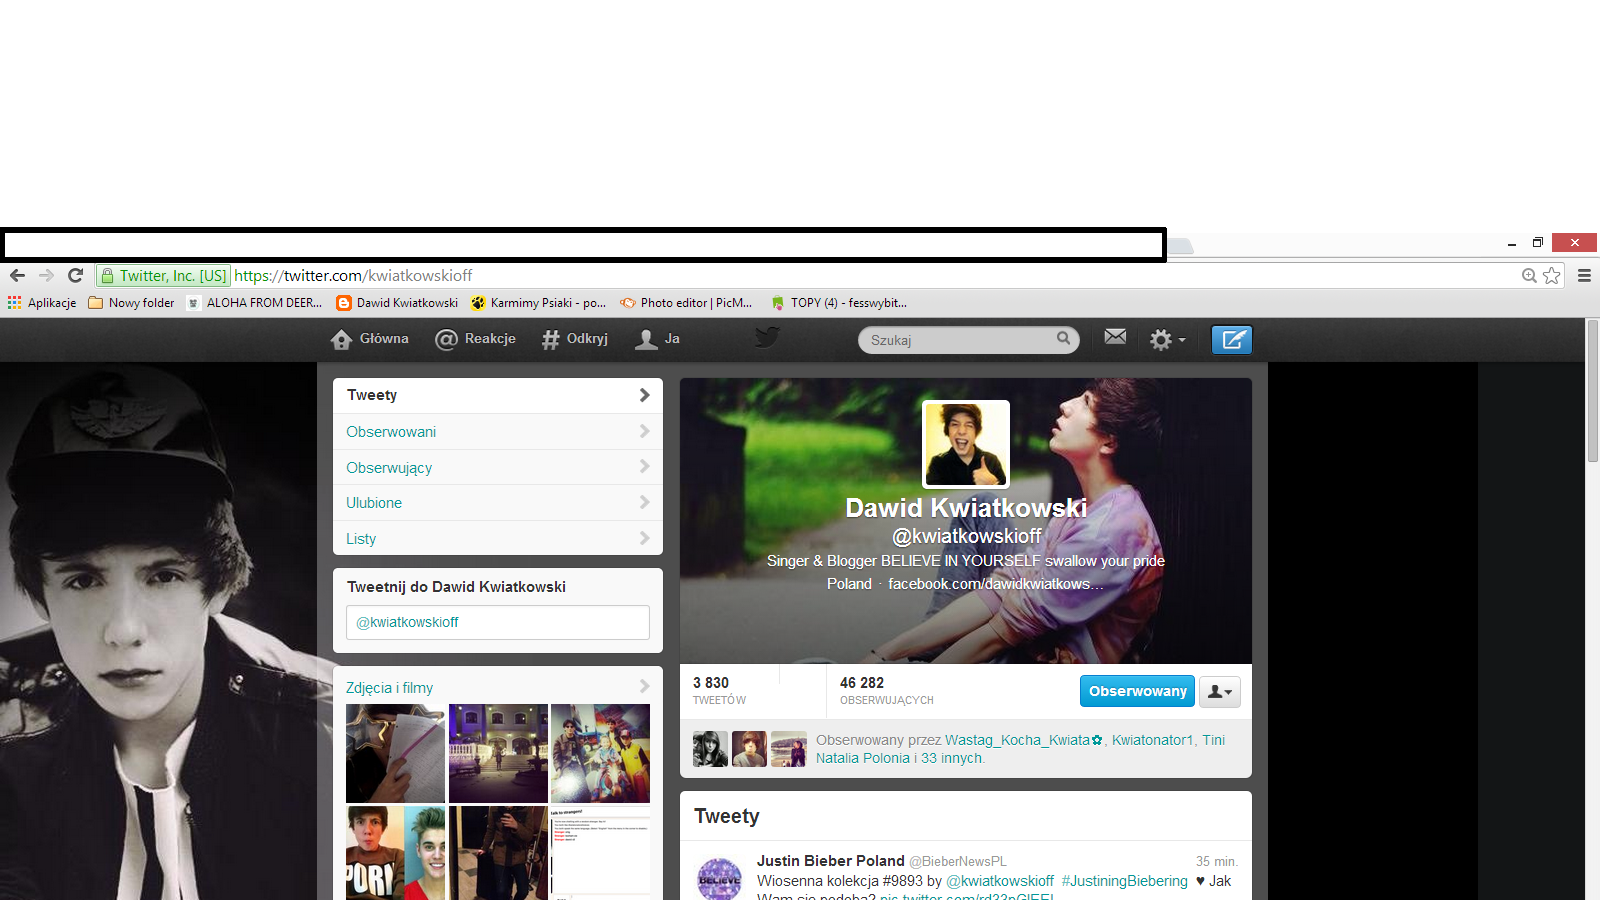
Task: Click the 35 min. tweet timestamp
Action: tap(1217, 861)
